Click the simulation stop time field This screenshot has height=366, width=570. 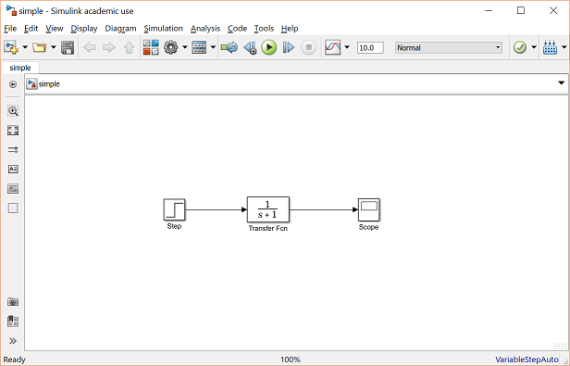tap(370, 48)
